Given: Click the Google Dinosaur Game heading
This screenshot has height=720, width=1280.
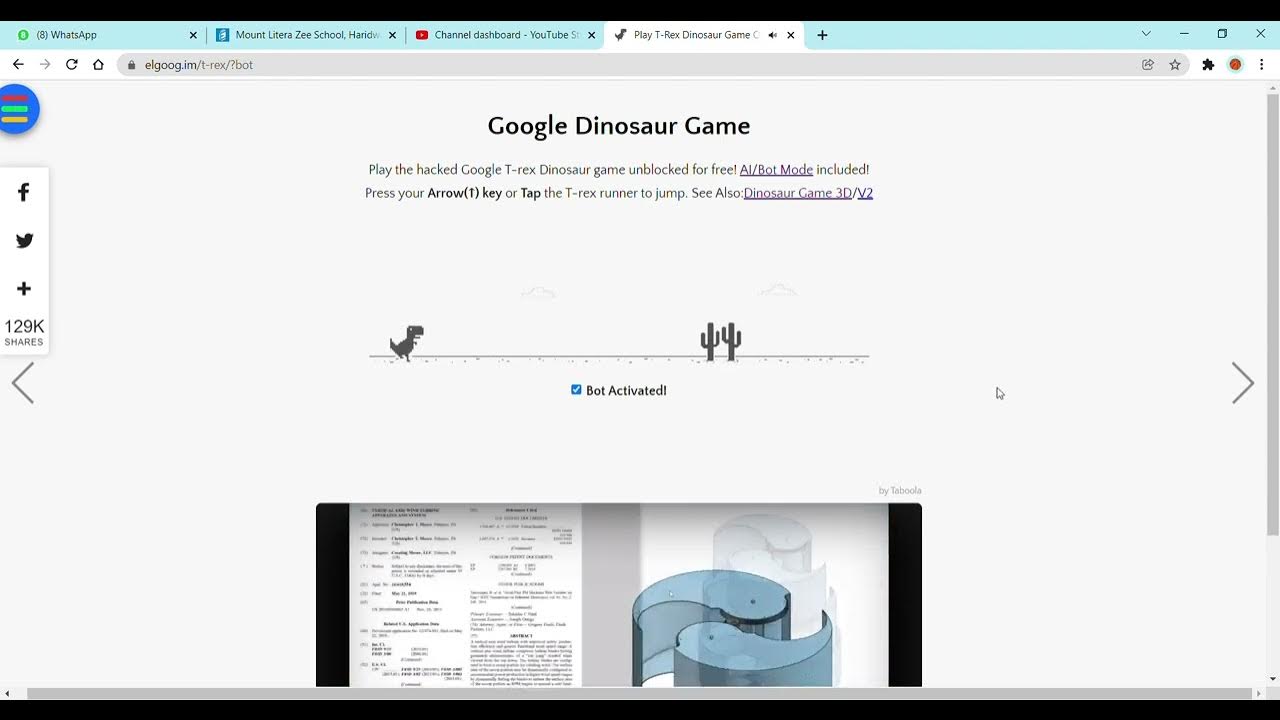Looking at the screenshot, I should coord(619,126).
